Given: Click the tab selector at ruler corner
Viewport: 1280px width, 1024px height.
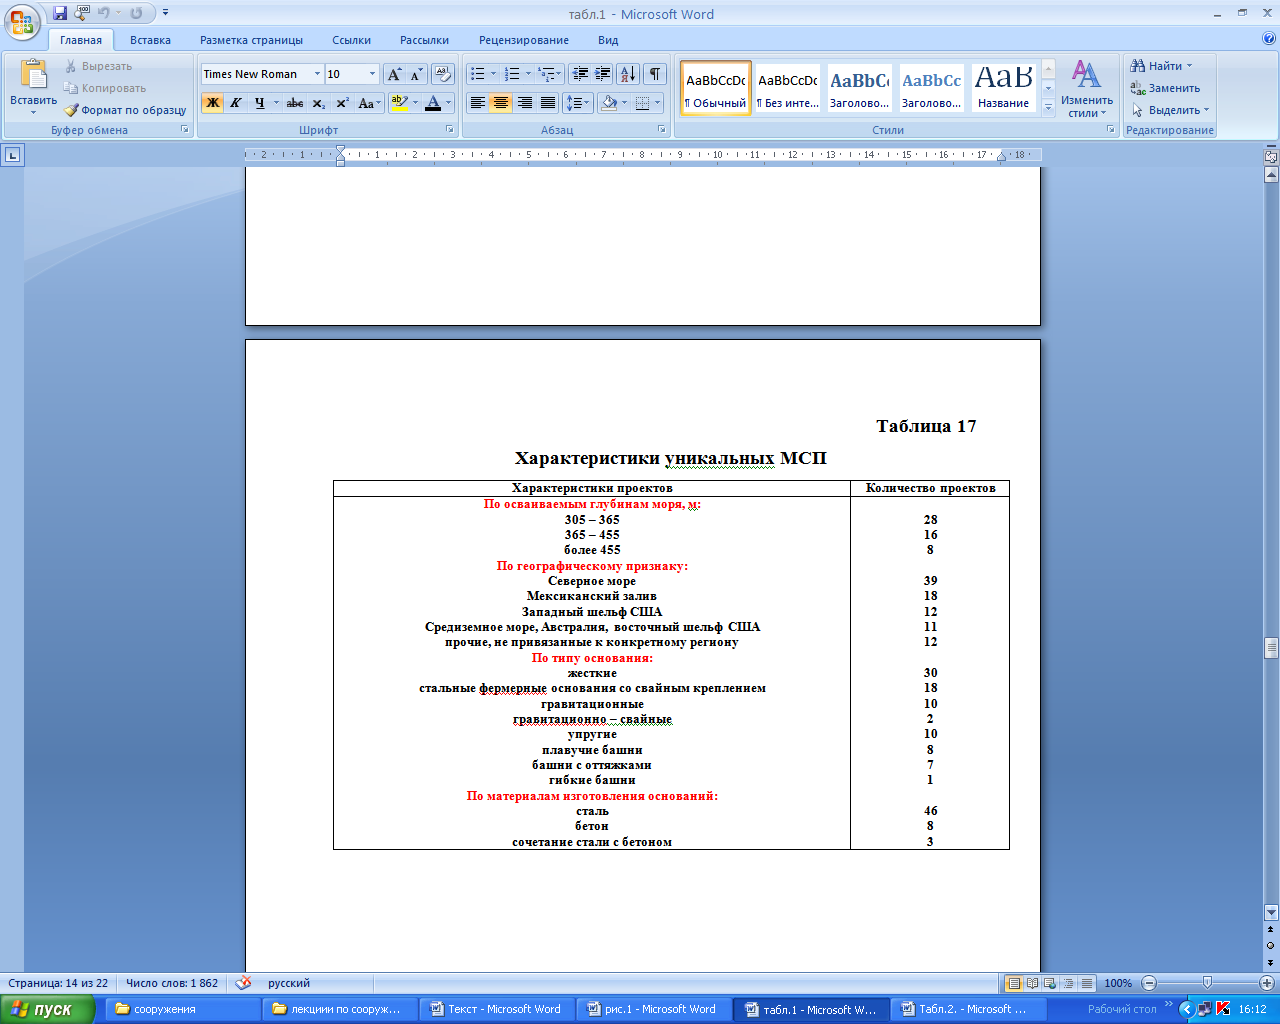Looking at the screenshot, I should tap(13, 155).
